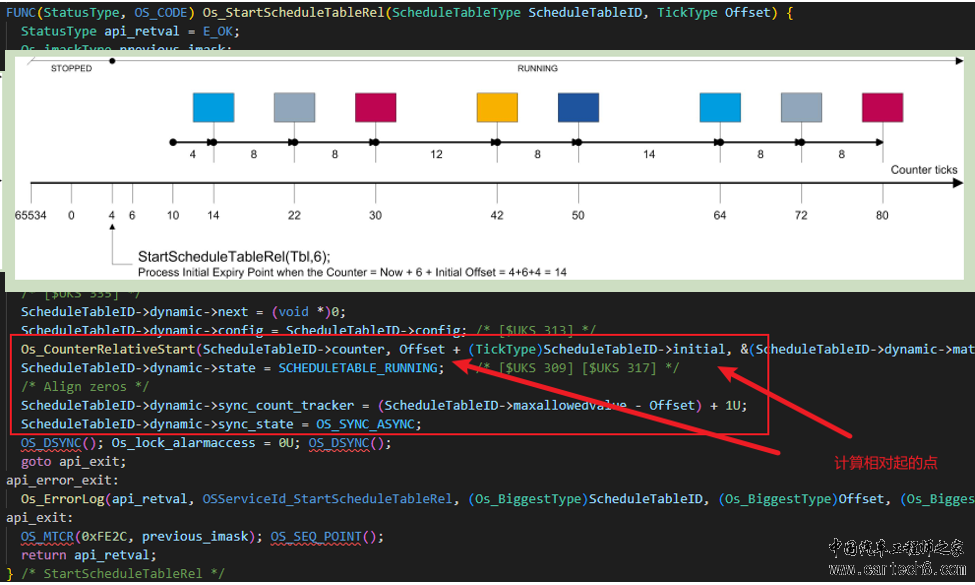Click the dark blue expiry box above tick 50
The width and height of the screenshot is (975, 585).
point(578,108)
